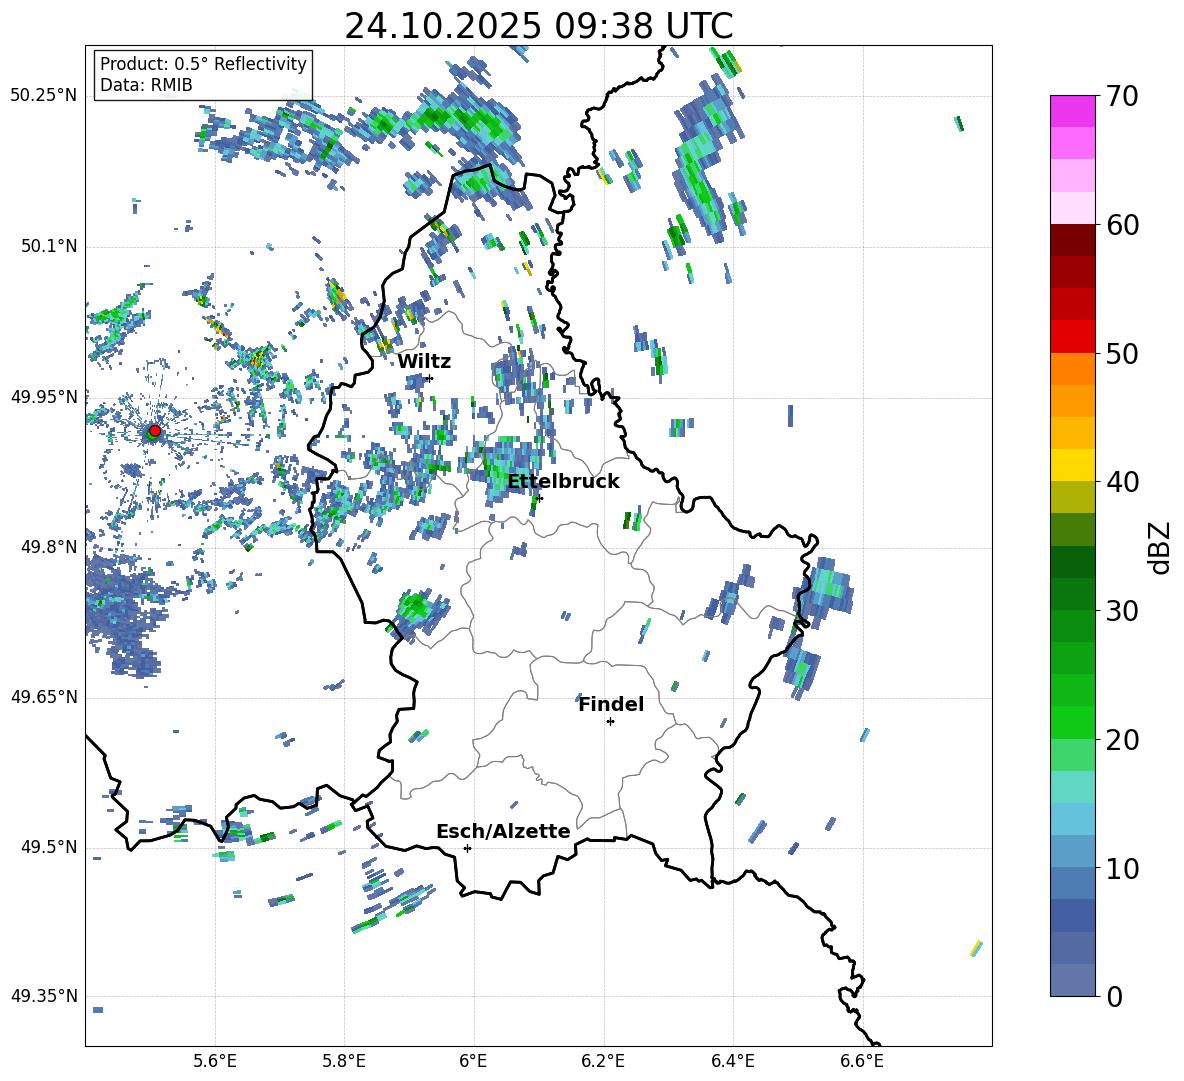Viewport: 1184px width, 1081px height.
Task: Click the 49.35°N latitude tick label
Action: coord(44,996)
